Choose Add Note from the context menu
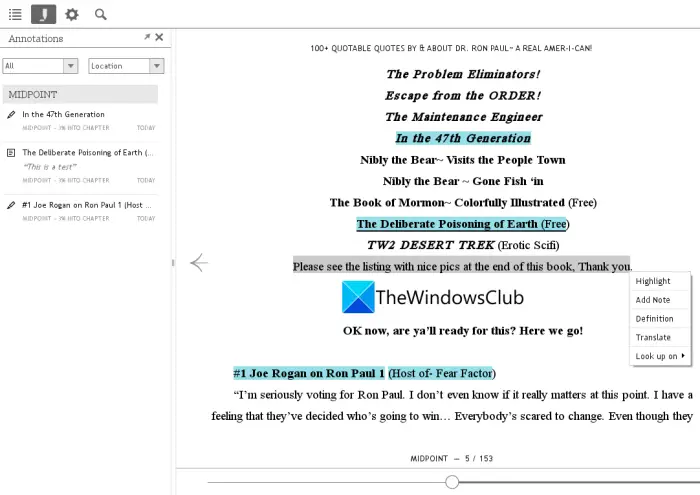The height and width of the screenshot is (495, 700). click(660, 300)
